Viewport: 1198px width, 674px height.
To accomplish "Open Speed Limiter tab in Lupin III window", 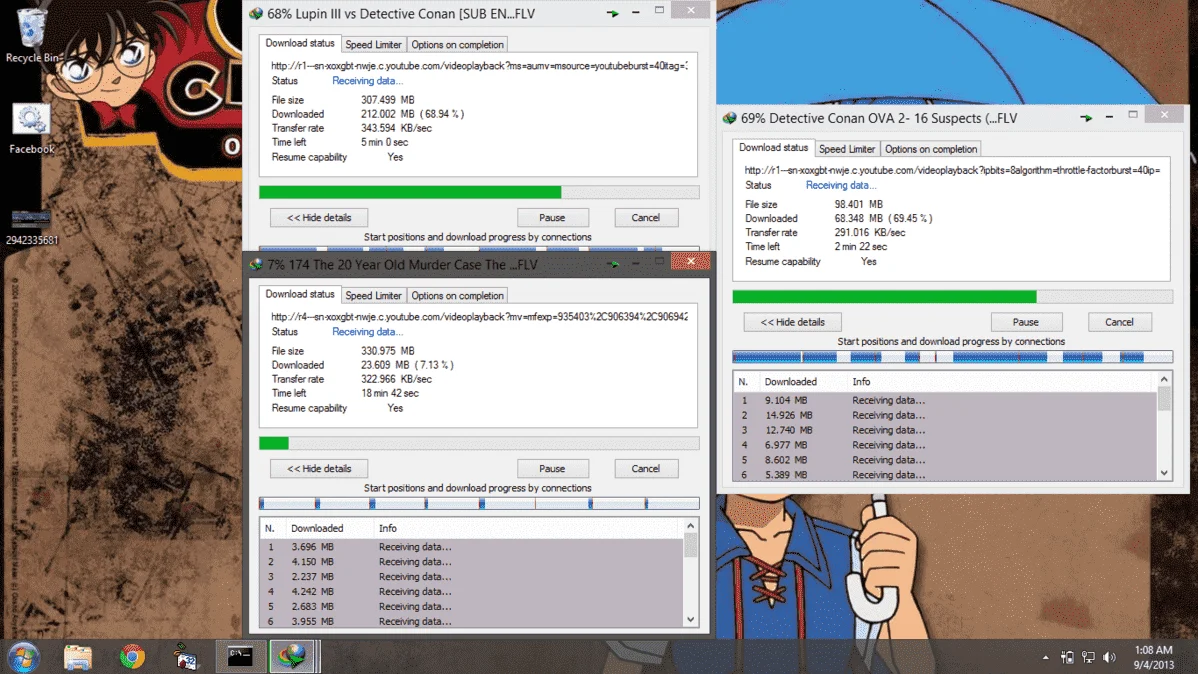I will [374, 44].
